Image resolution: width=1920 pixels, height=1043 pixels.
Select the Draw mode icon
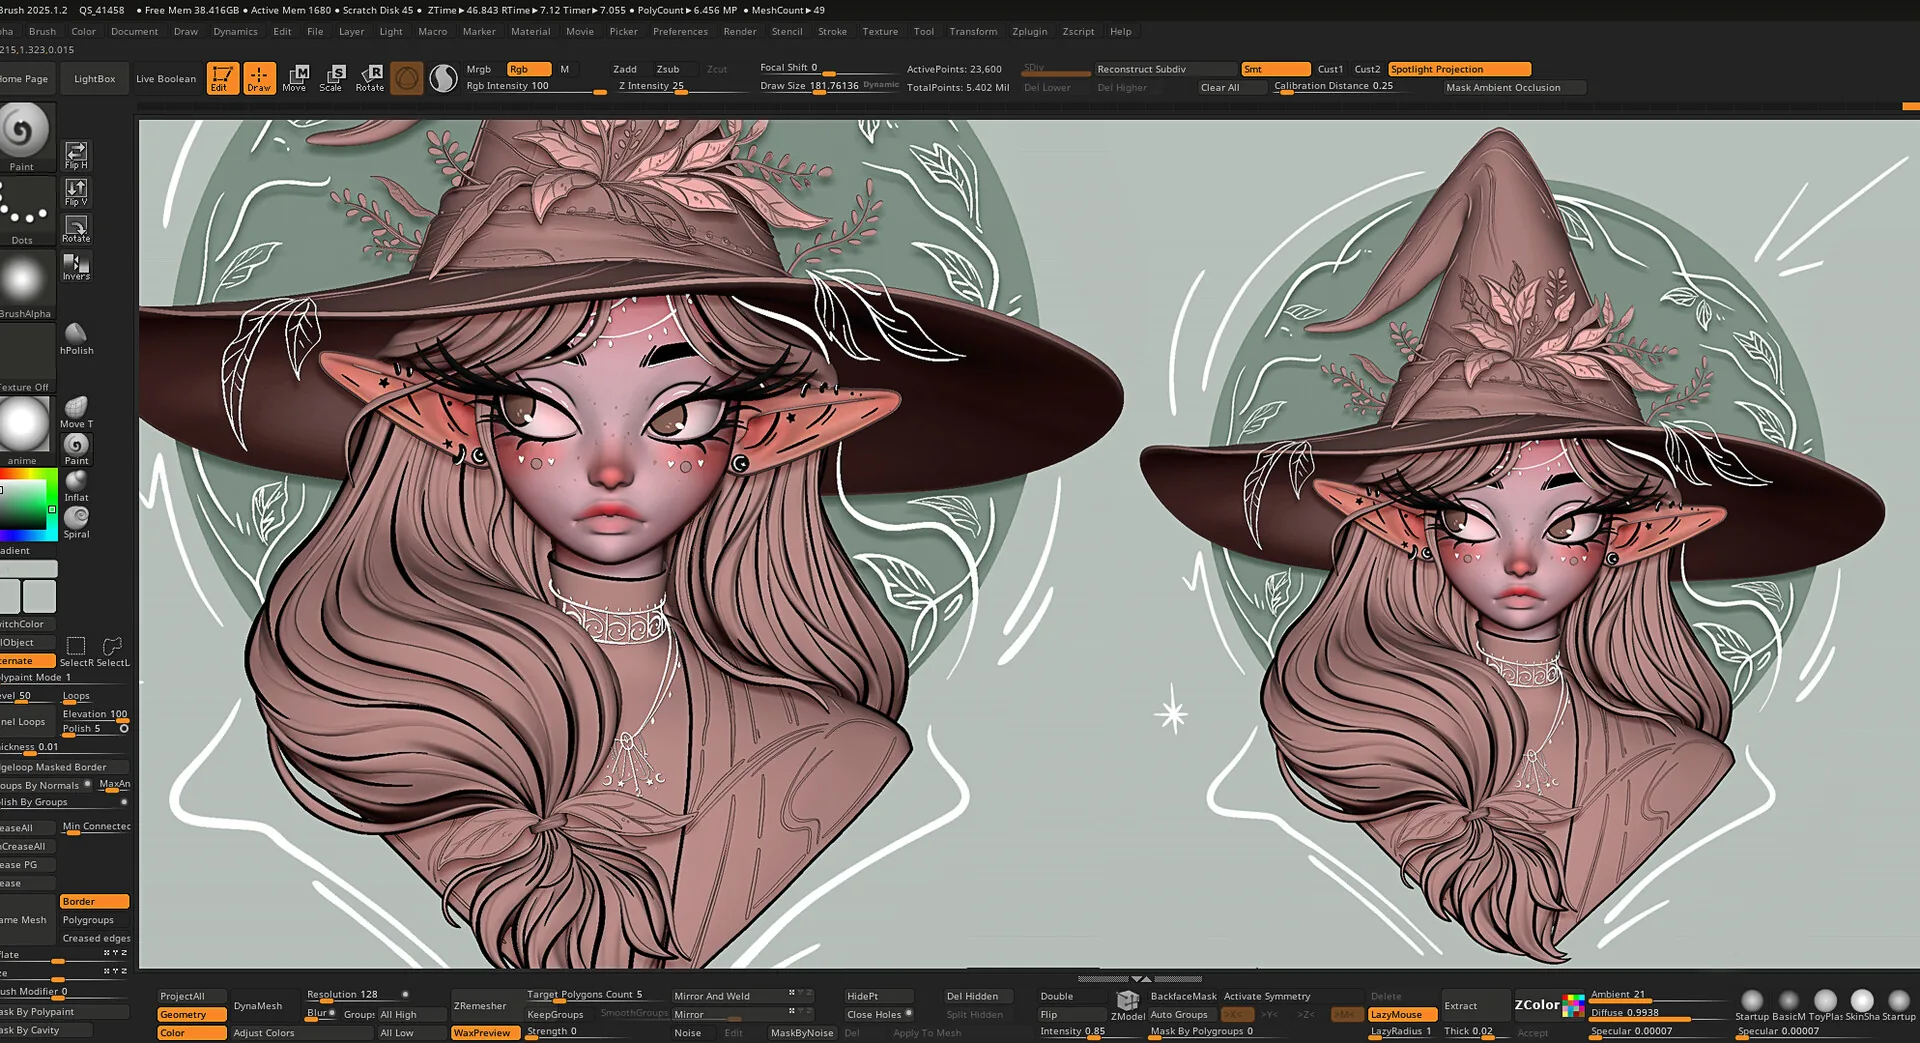(x=259, y=78)
